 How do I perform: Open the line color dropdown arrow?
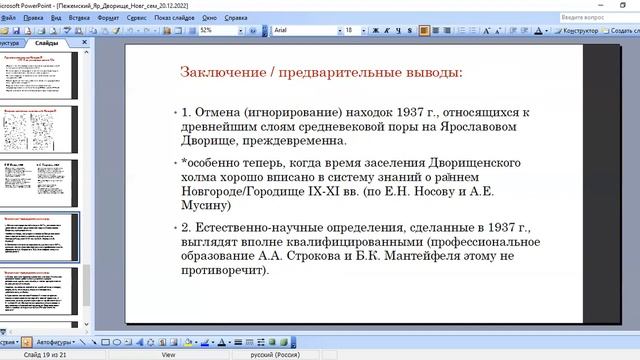213,342
